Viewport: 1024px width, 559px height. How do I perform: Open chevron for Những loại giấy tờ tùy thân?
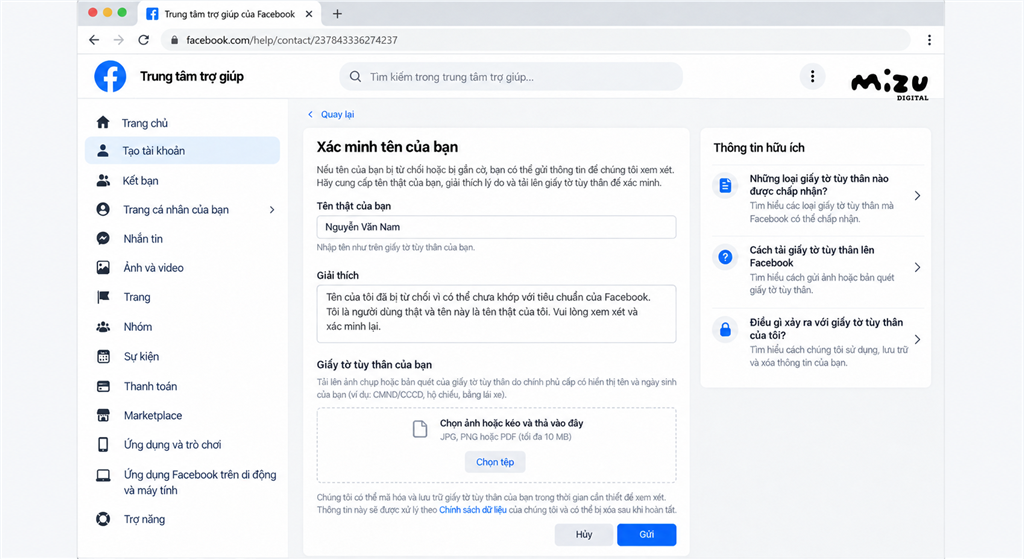point(918,196)
